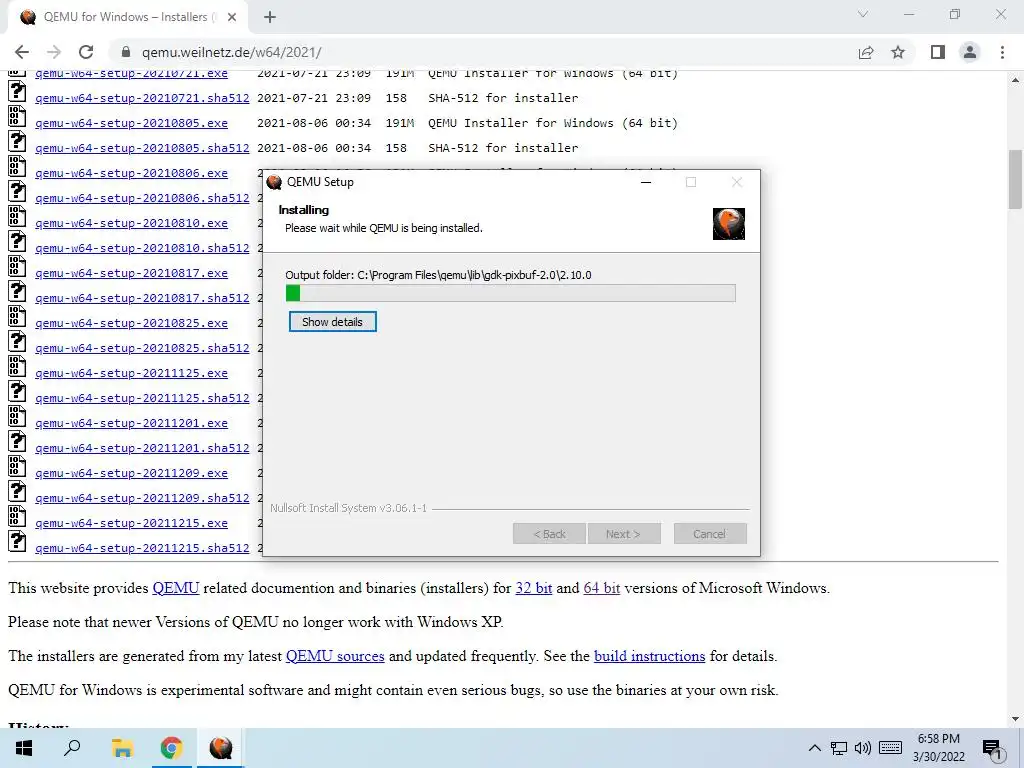Viewport: 1024px width, 768px height.
Task: Close the QEMU for Windows tab
Action: point(232,17)
